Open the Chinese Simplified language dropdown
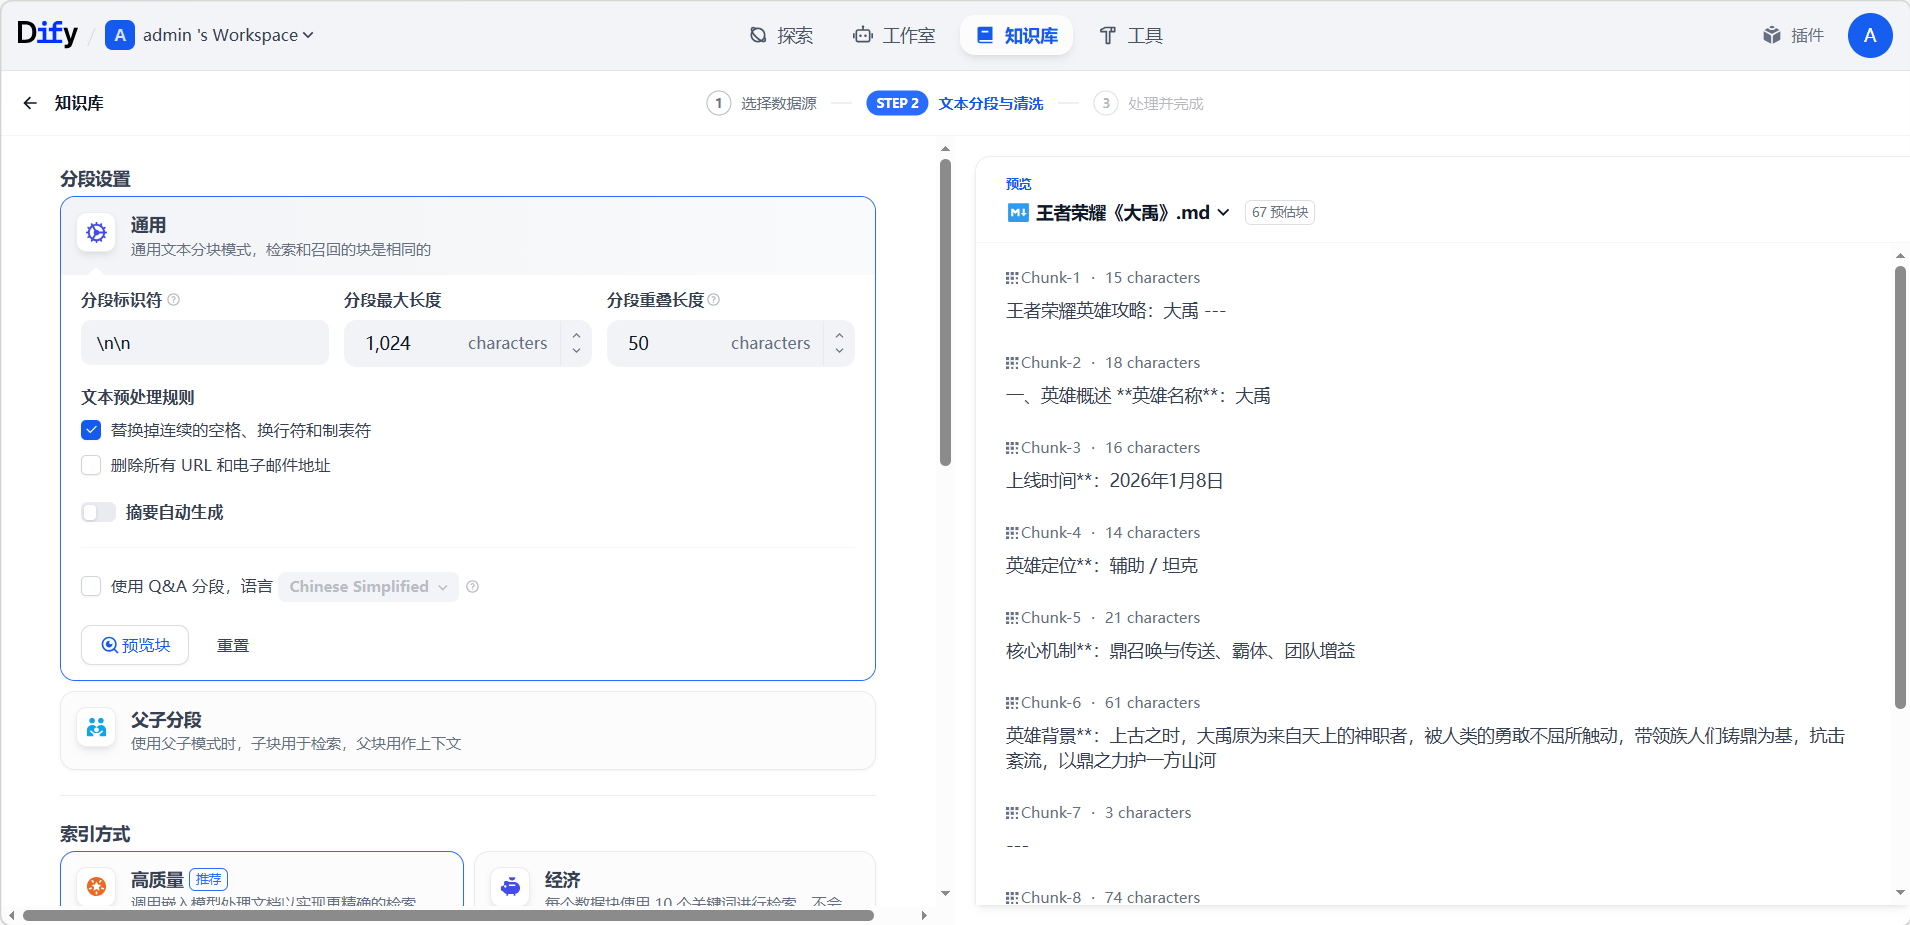 [368, 587]
